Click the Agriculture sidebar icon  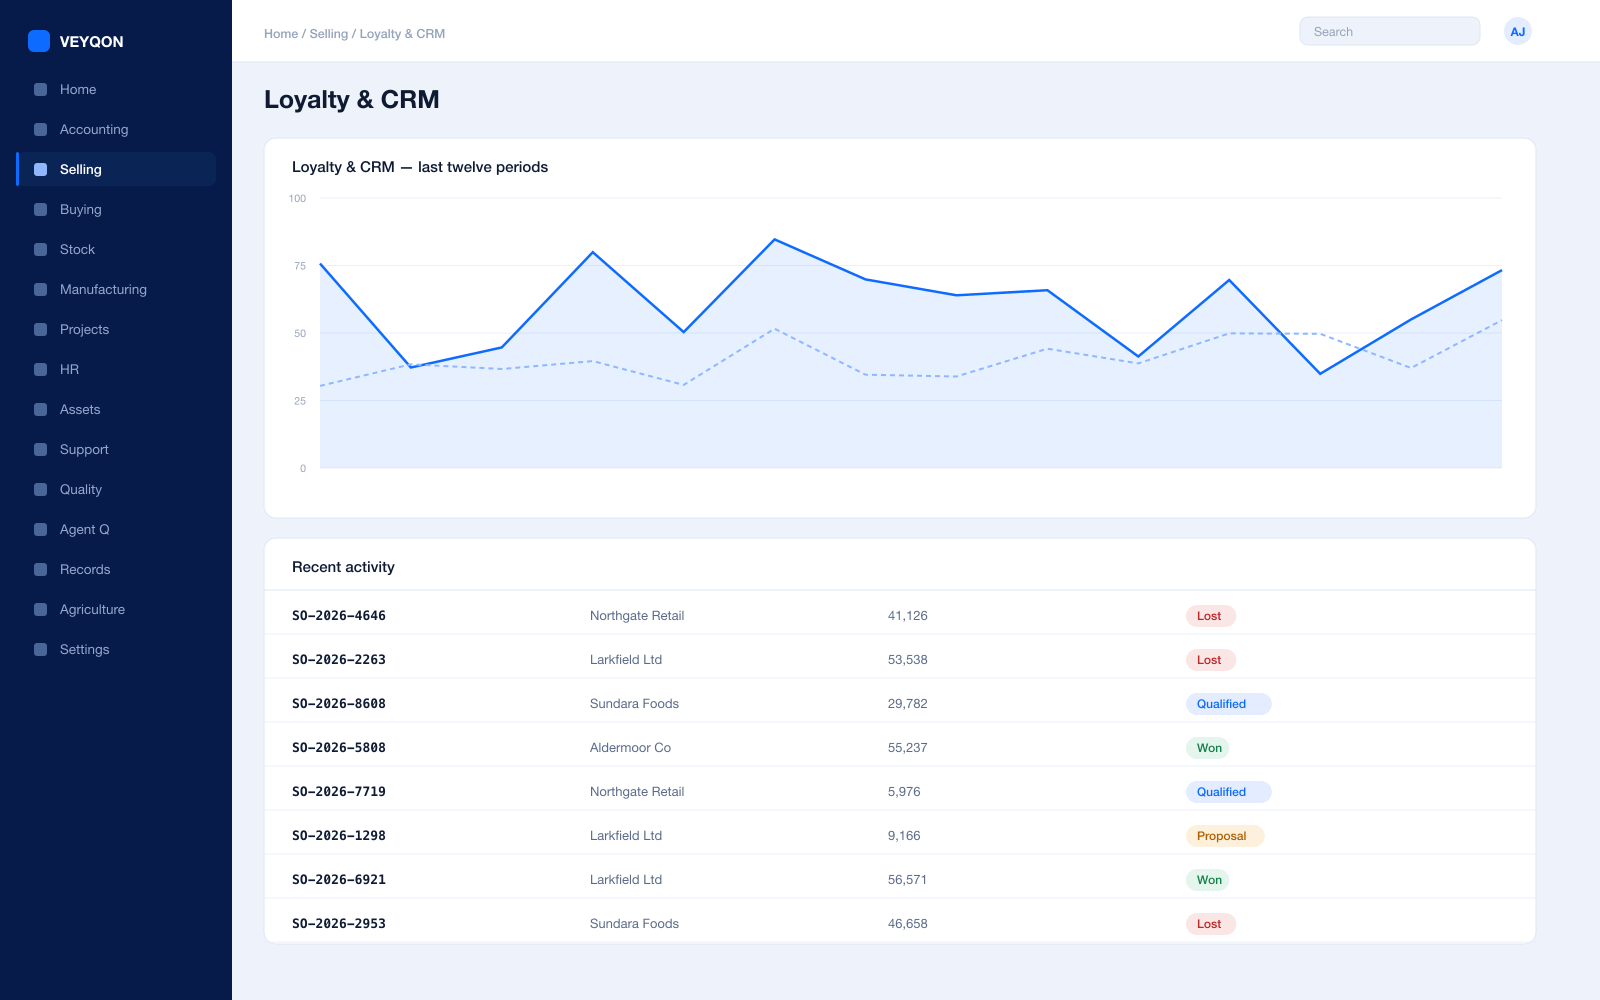40,609
